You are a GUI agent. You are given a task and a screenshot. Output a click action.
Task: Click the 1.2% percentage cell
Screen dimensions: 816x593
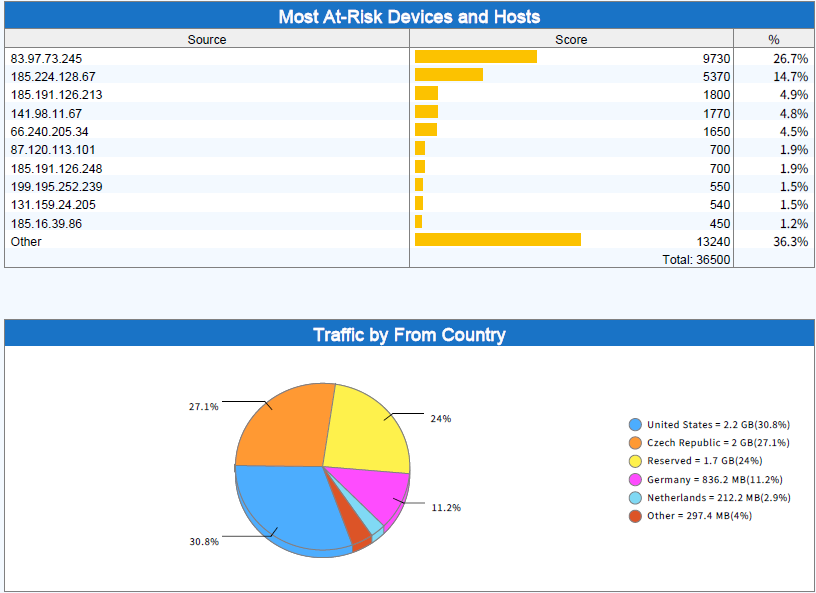794,223
